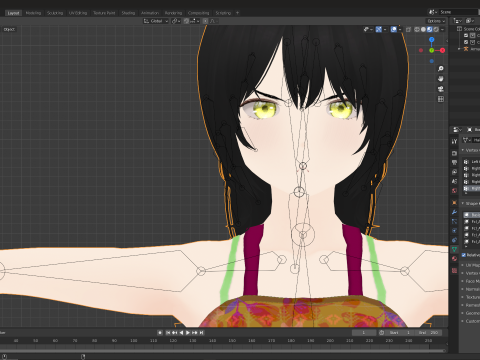Open the pivot point dropdown
Viewport: 480px width, 360px height.
176,21
